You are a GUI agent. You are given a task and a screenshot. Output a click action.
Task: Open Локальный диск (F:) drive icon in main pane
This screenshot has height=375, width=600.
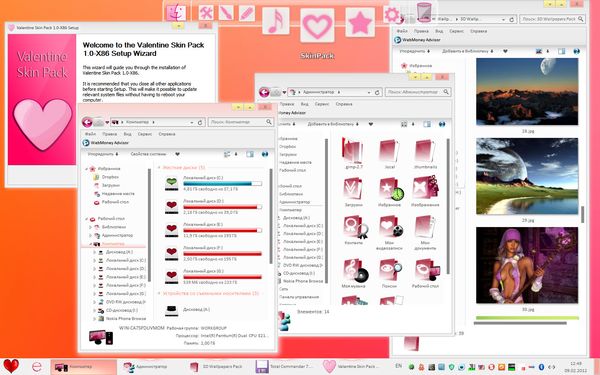[x=171, y=253]
